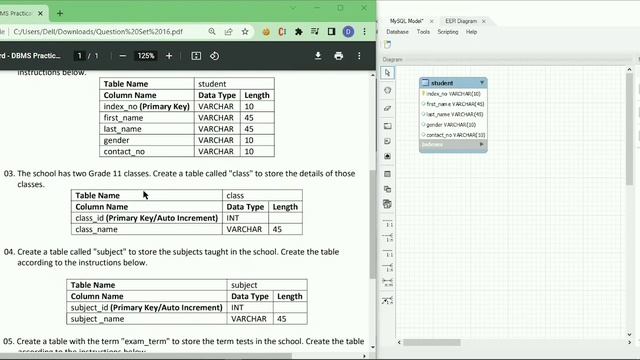
Task: Select the first_name column in student diagram
Action: click(x=453, y=104)
